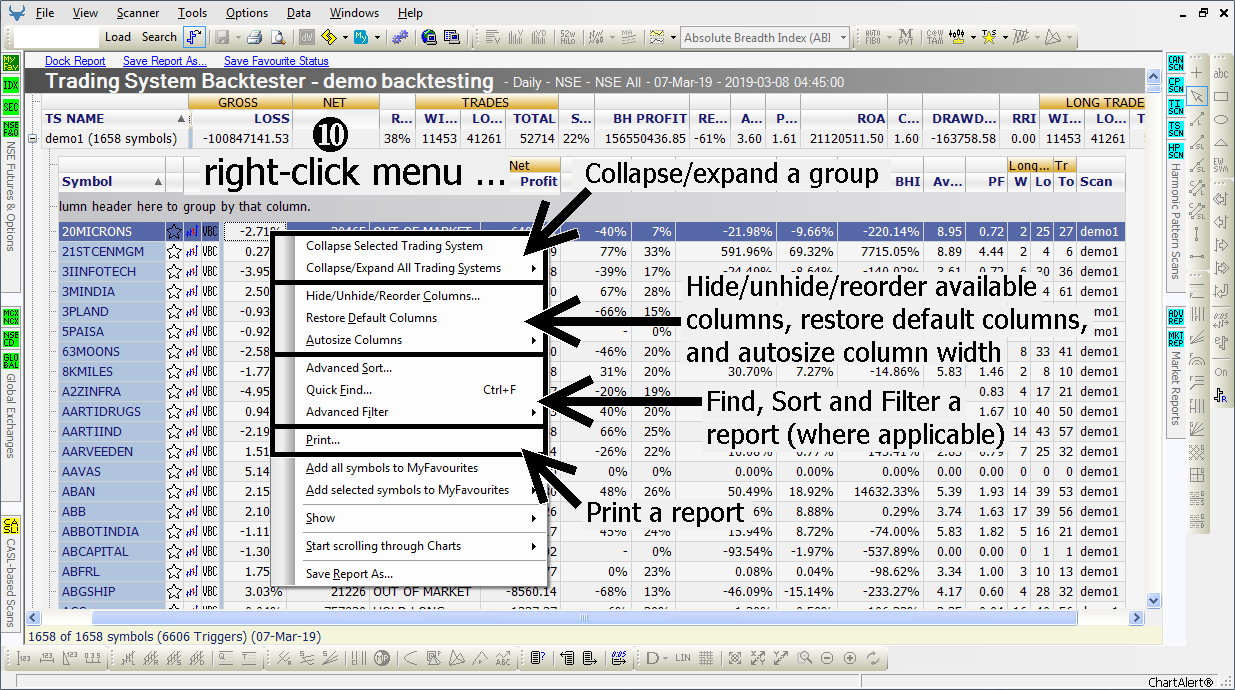
Task: Select the crosshair cursor tool
Action: pos(1198,73)
